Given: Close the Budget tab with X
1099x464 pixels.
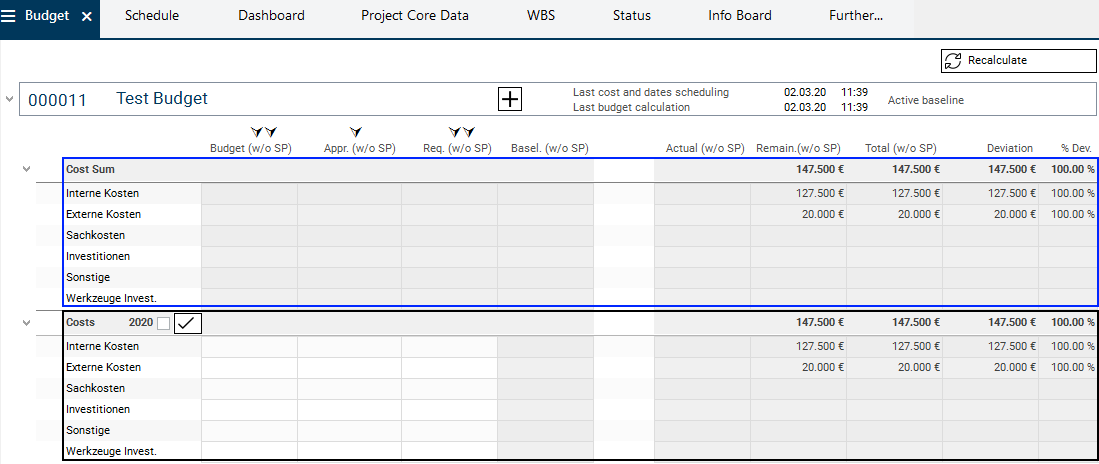Looking at the screenshot, I should 87,17.
